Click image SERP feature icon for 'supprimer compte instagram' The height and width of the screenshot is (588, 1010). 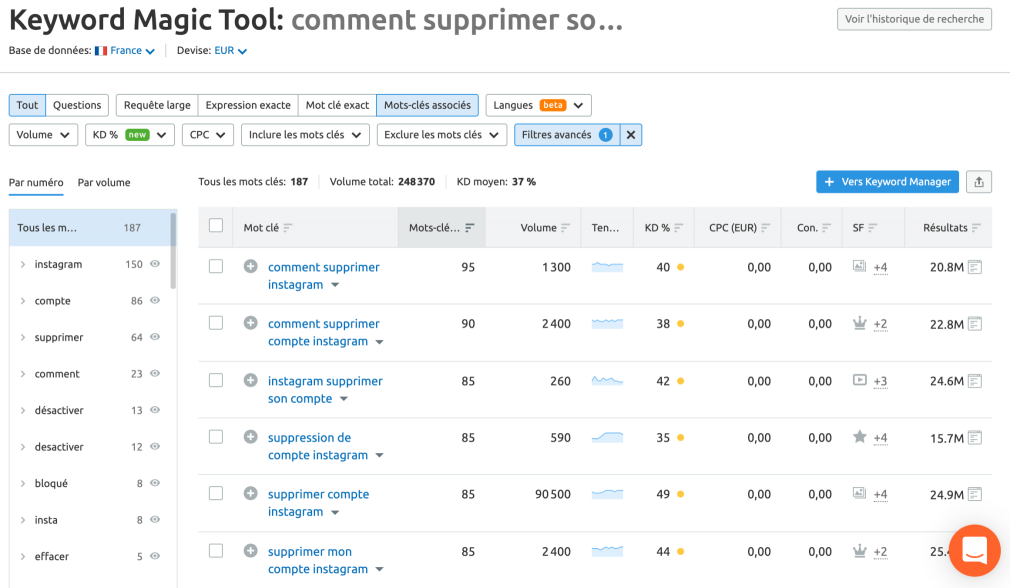859,493
